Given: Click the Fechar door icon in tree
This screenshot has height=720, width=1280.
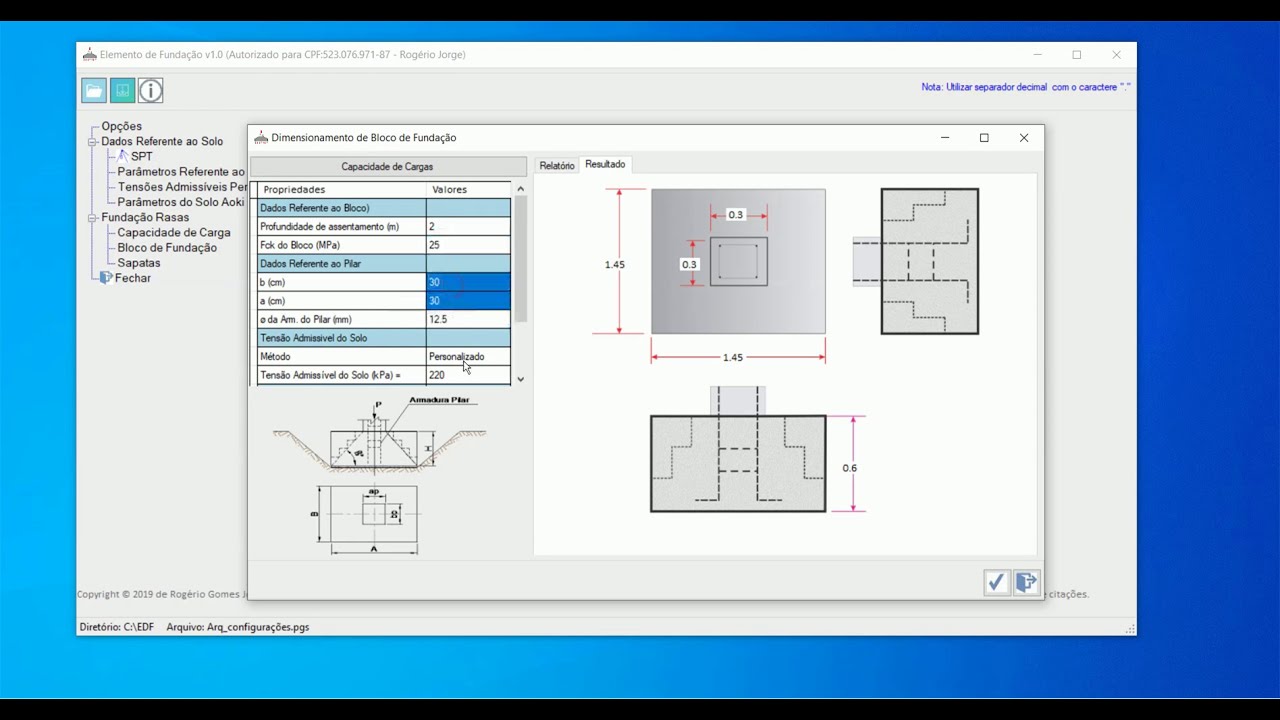Looking at the screenshot, I should (106, 278).
